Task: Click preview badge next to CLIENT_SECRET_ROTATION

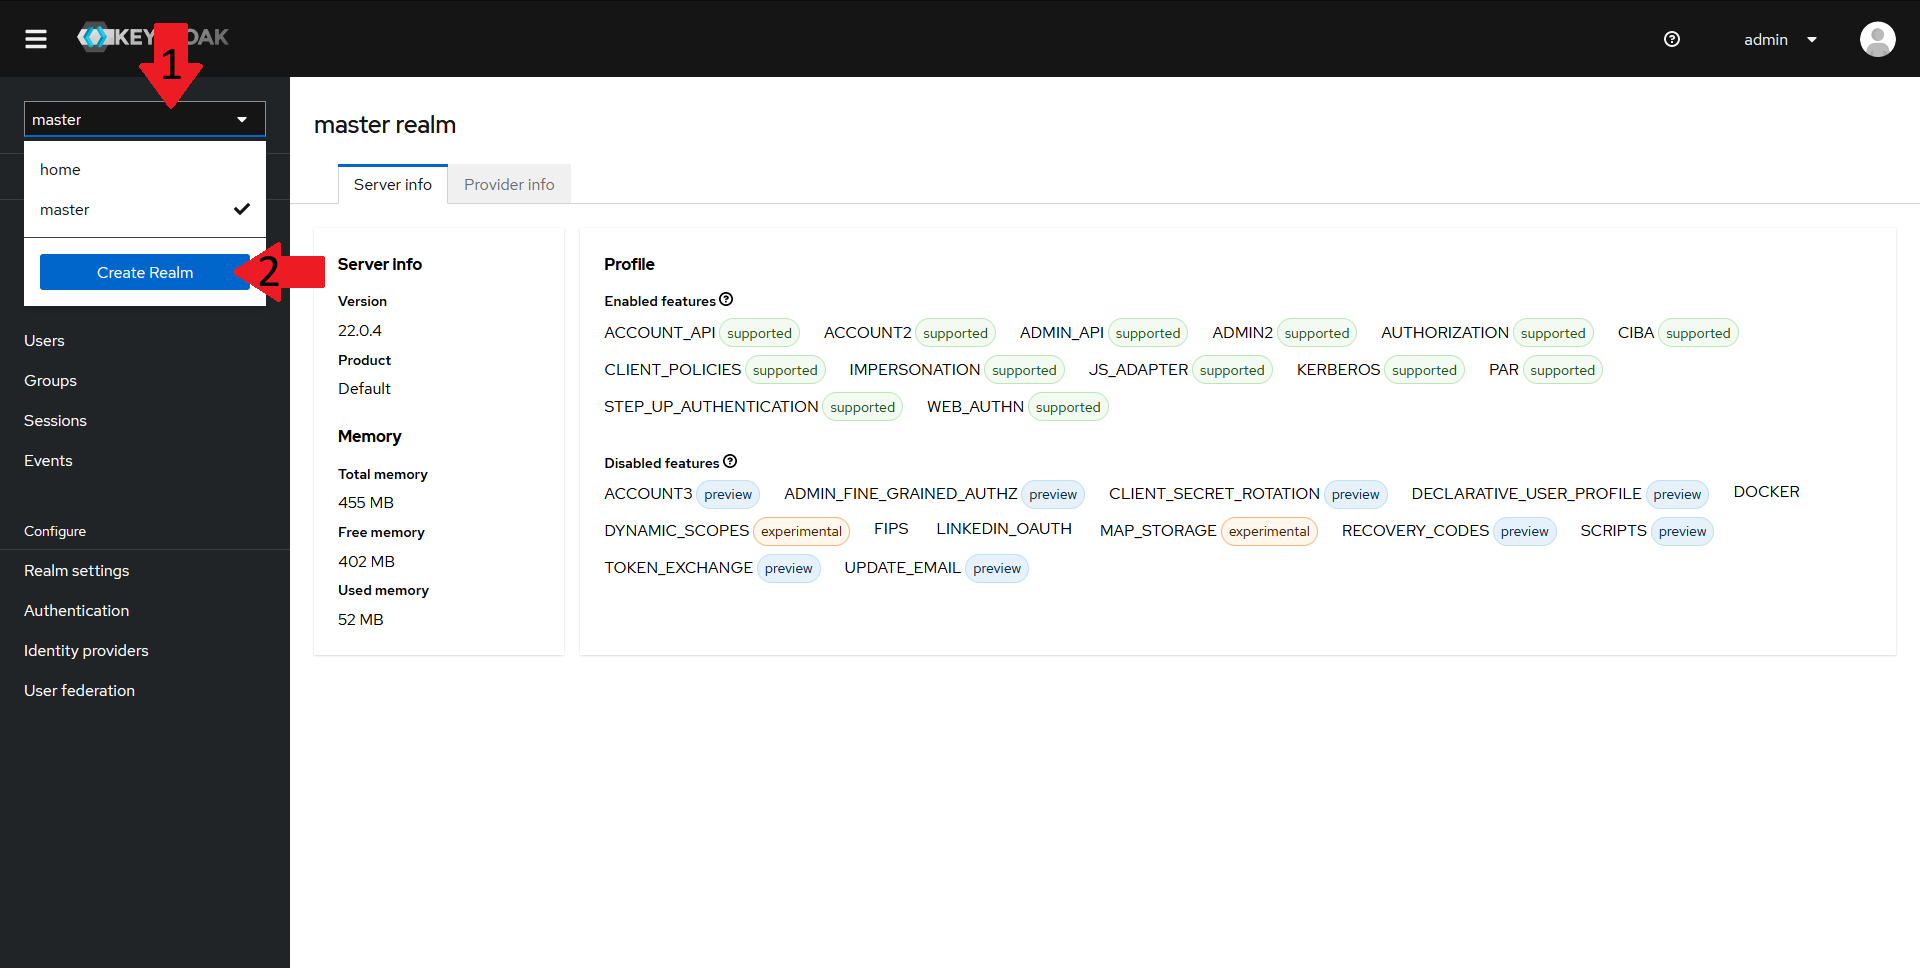Action: point(1356,494)
